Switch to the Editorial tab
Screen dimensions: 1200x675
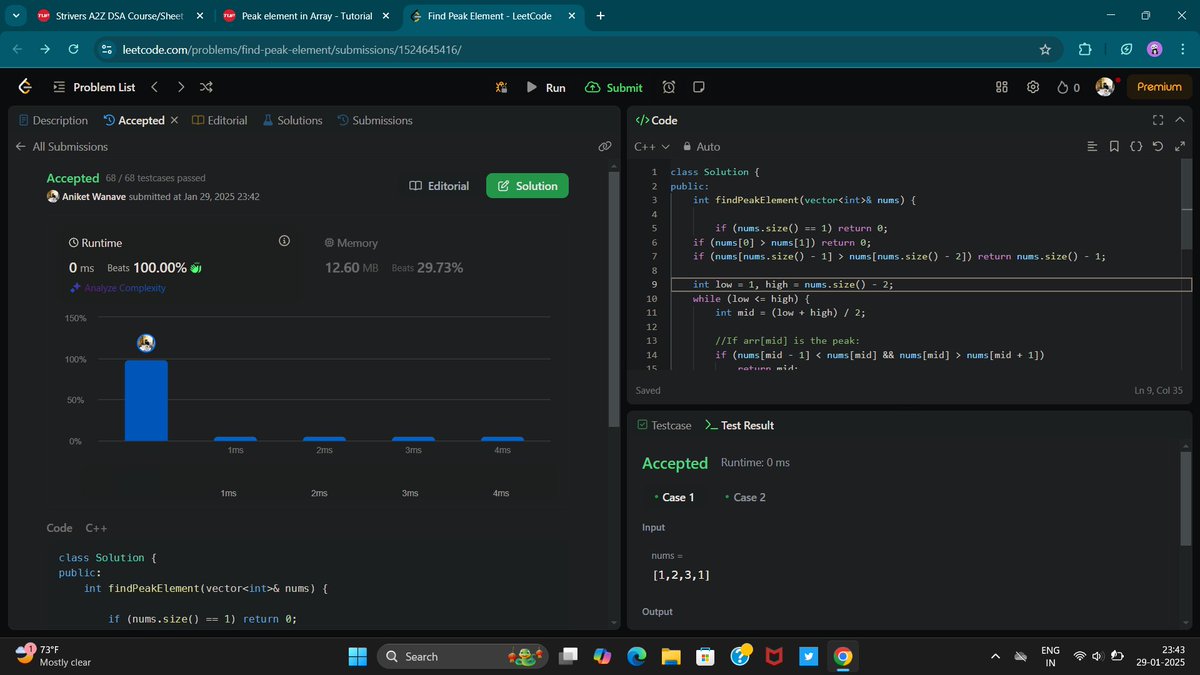[x=219, y=120]
